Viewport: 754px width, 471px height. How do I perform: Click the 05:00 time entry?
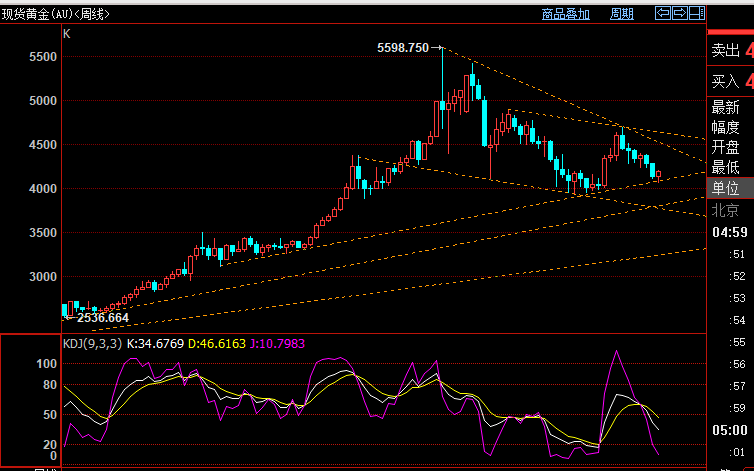coord(730,430)
